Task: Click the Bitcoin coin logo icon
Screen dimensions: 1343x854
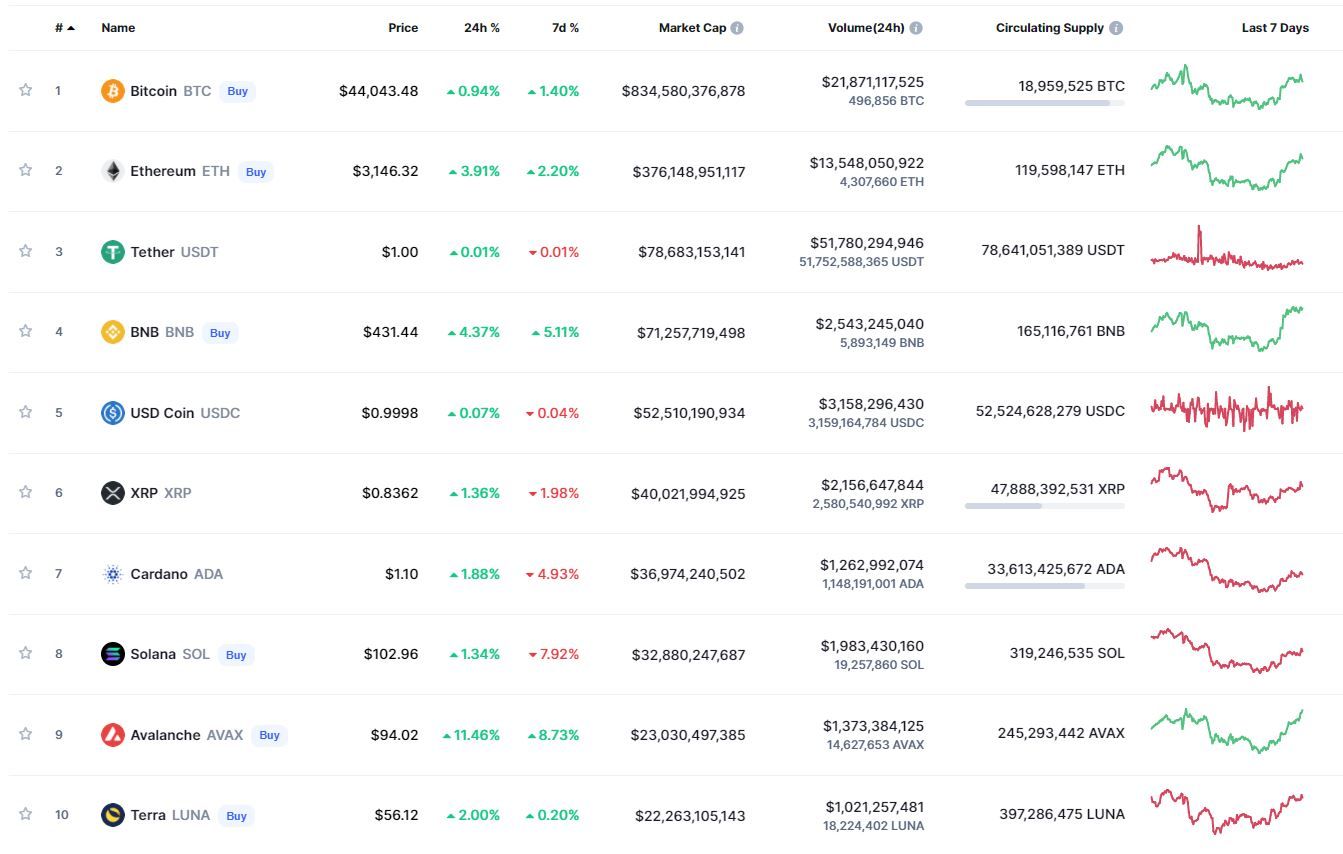Action: (x=113, y=91)
